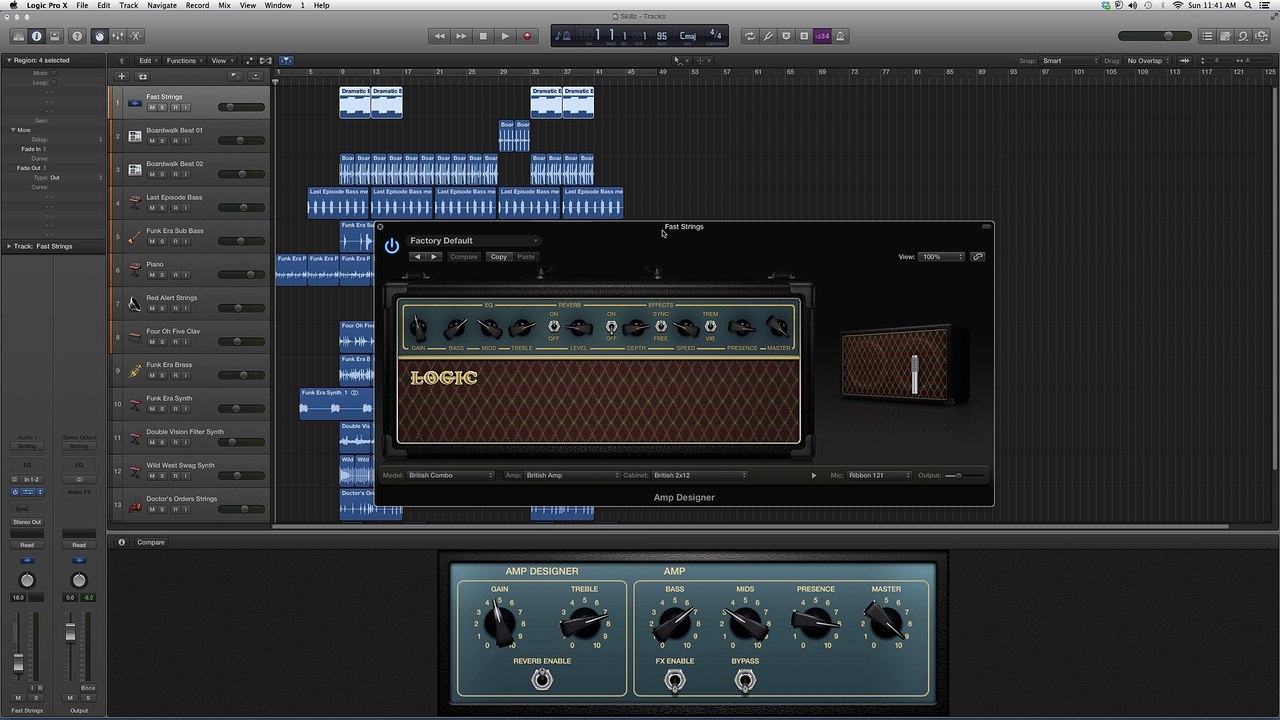
Task: Open the Editors scissors button
Action: click(135, 36)
